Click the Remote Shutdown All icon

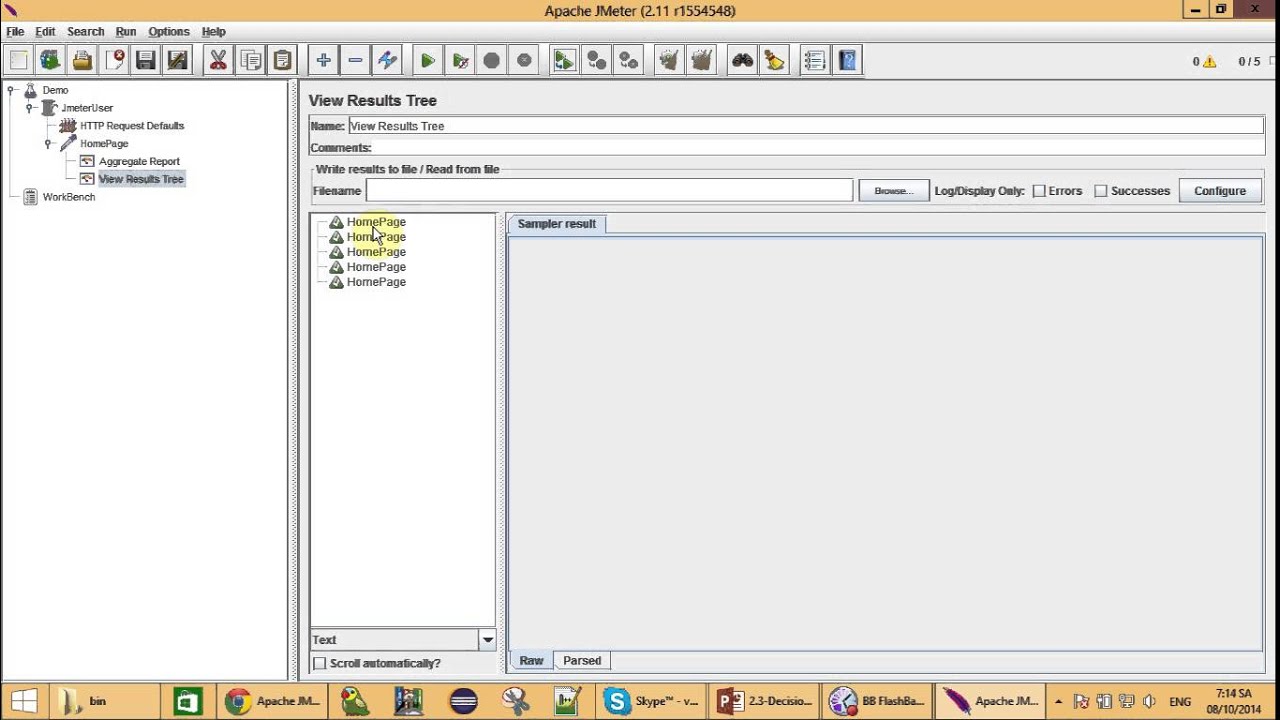[628, 61]
